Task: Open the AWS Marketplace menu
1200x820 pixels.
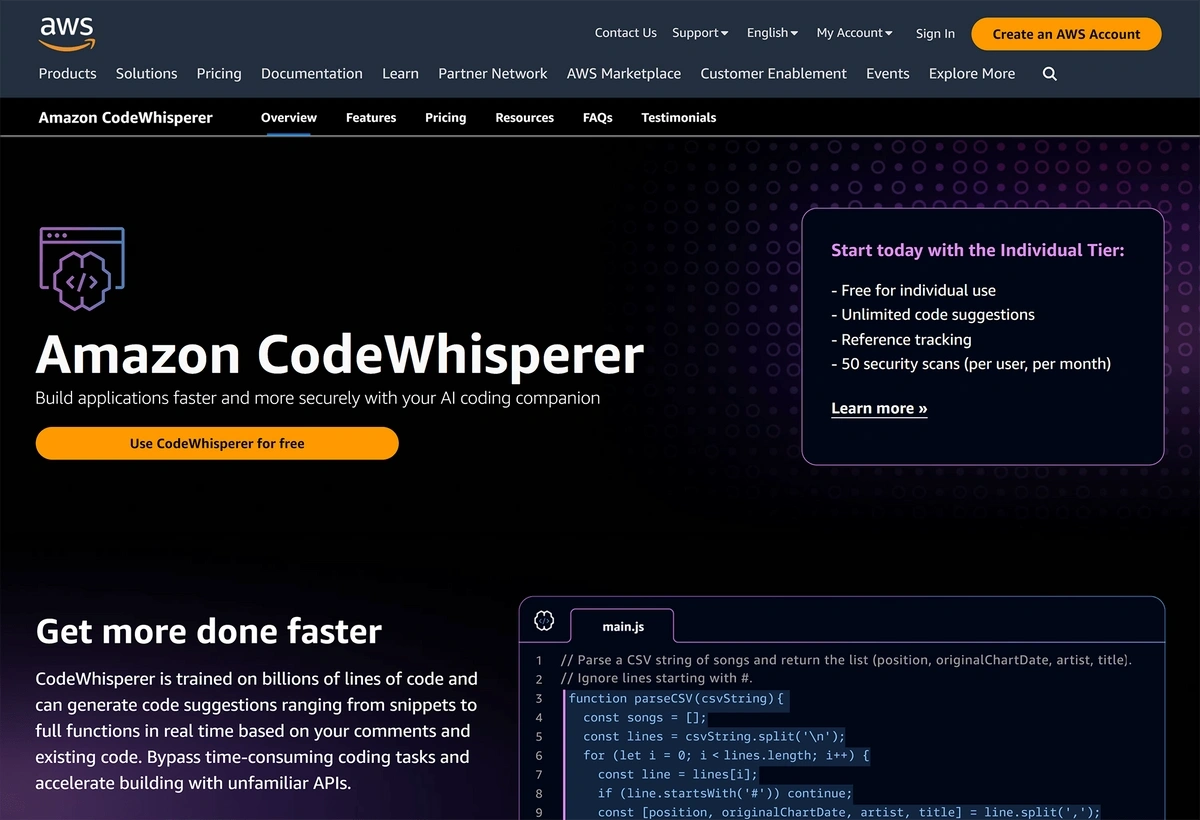Action: 624,74
